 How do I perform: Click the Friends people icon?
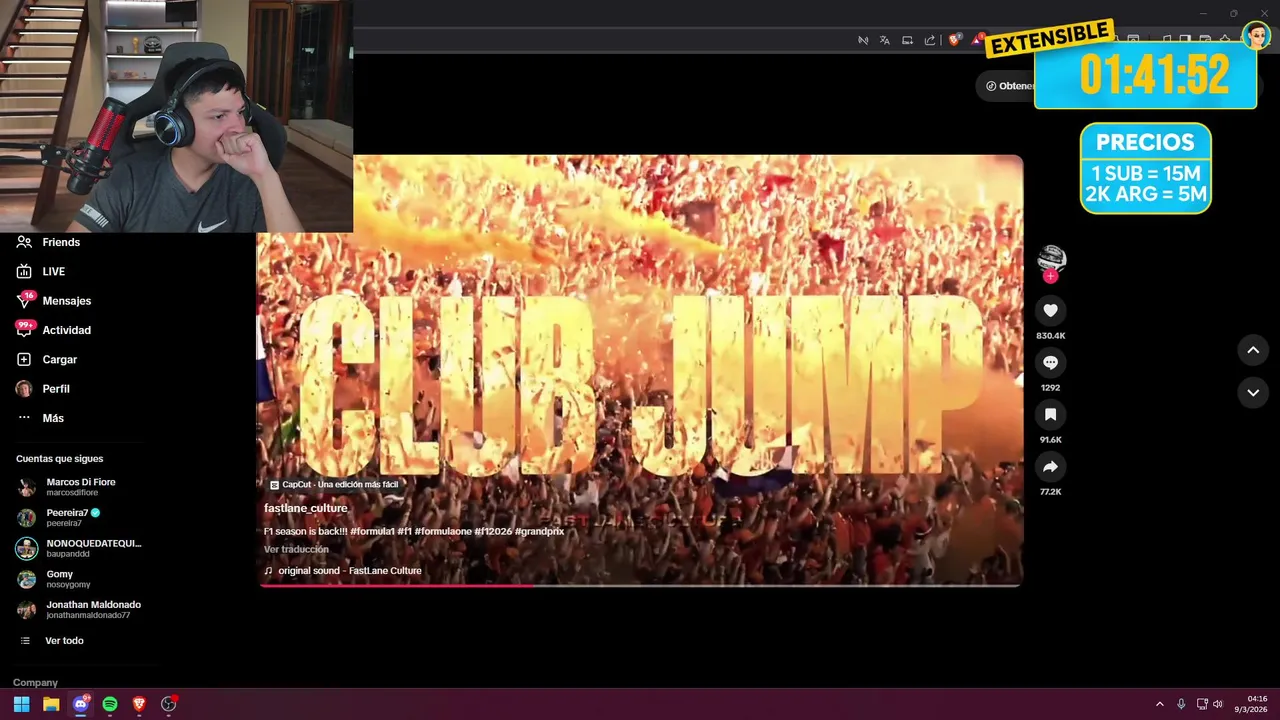(24, 242)
